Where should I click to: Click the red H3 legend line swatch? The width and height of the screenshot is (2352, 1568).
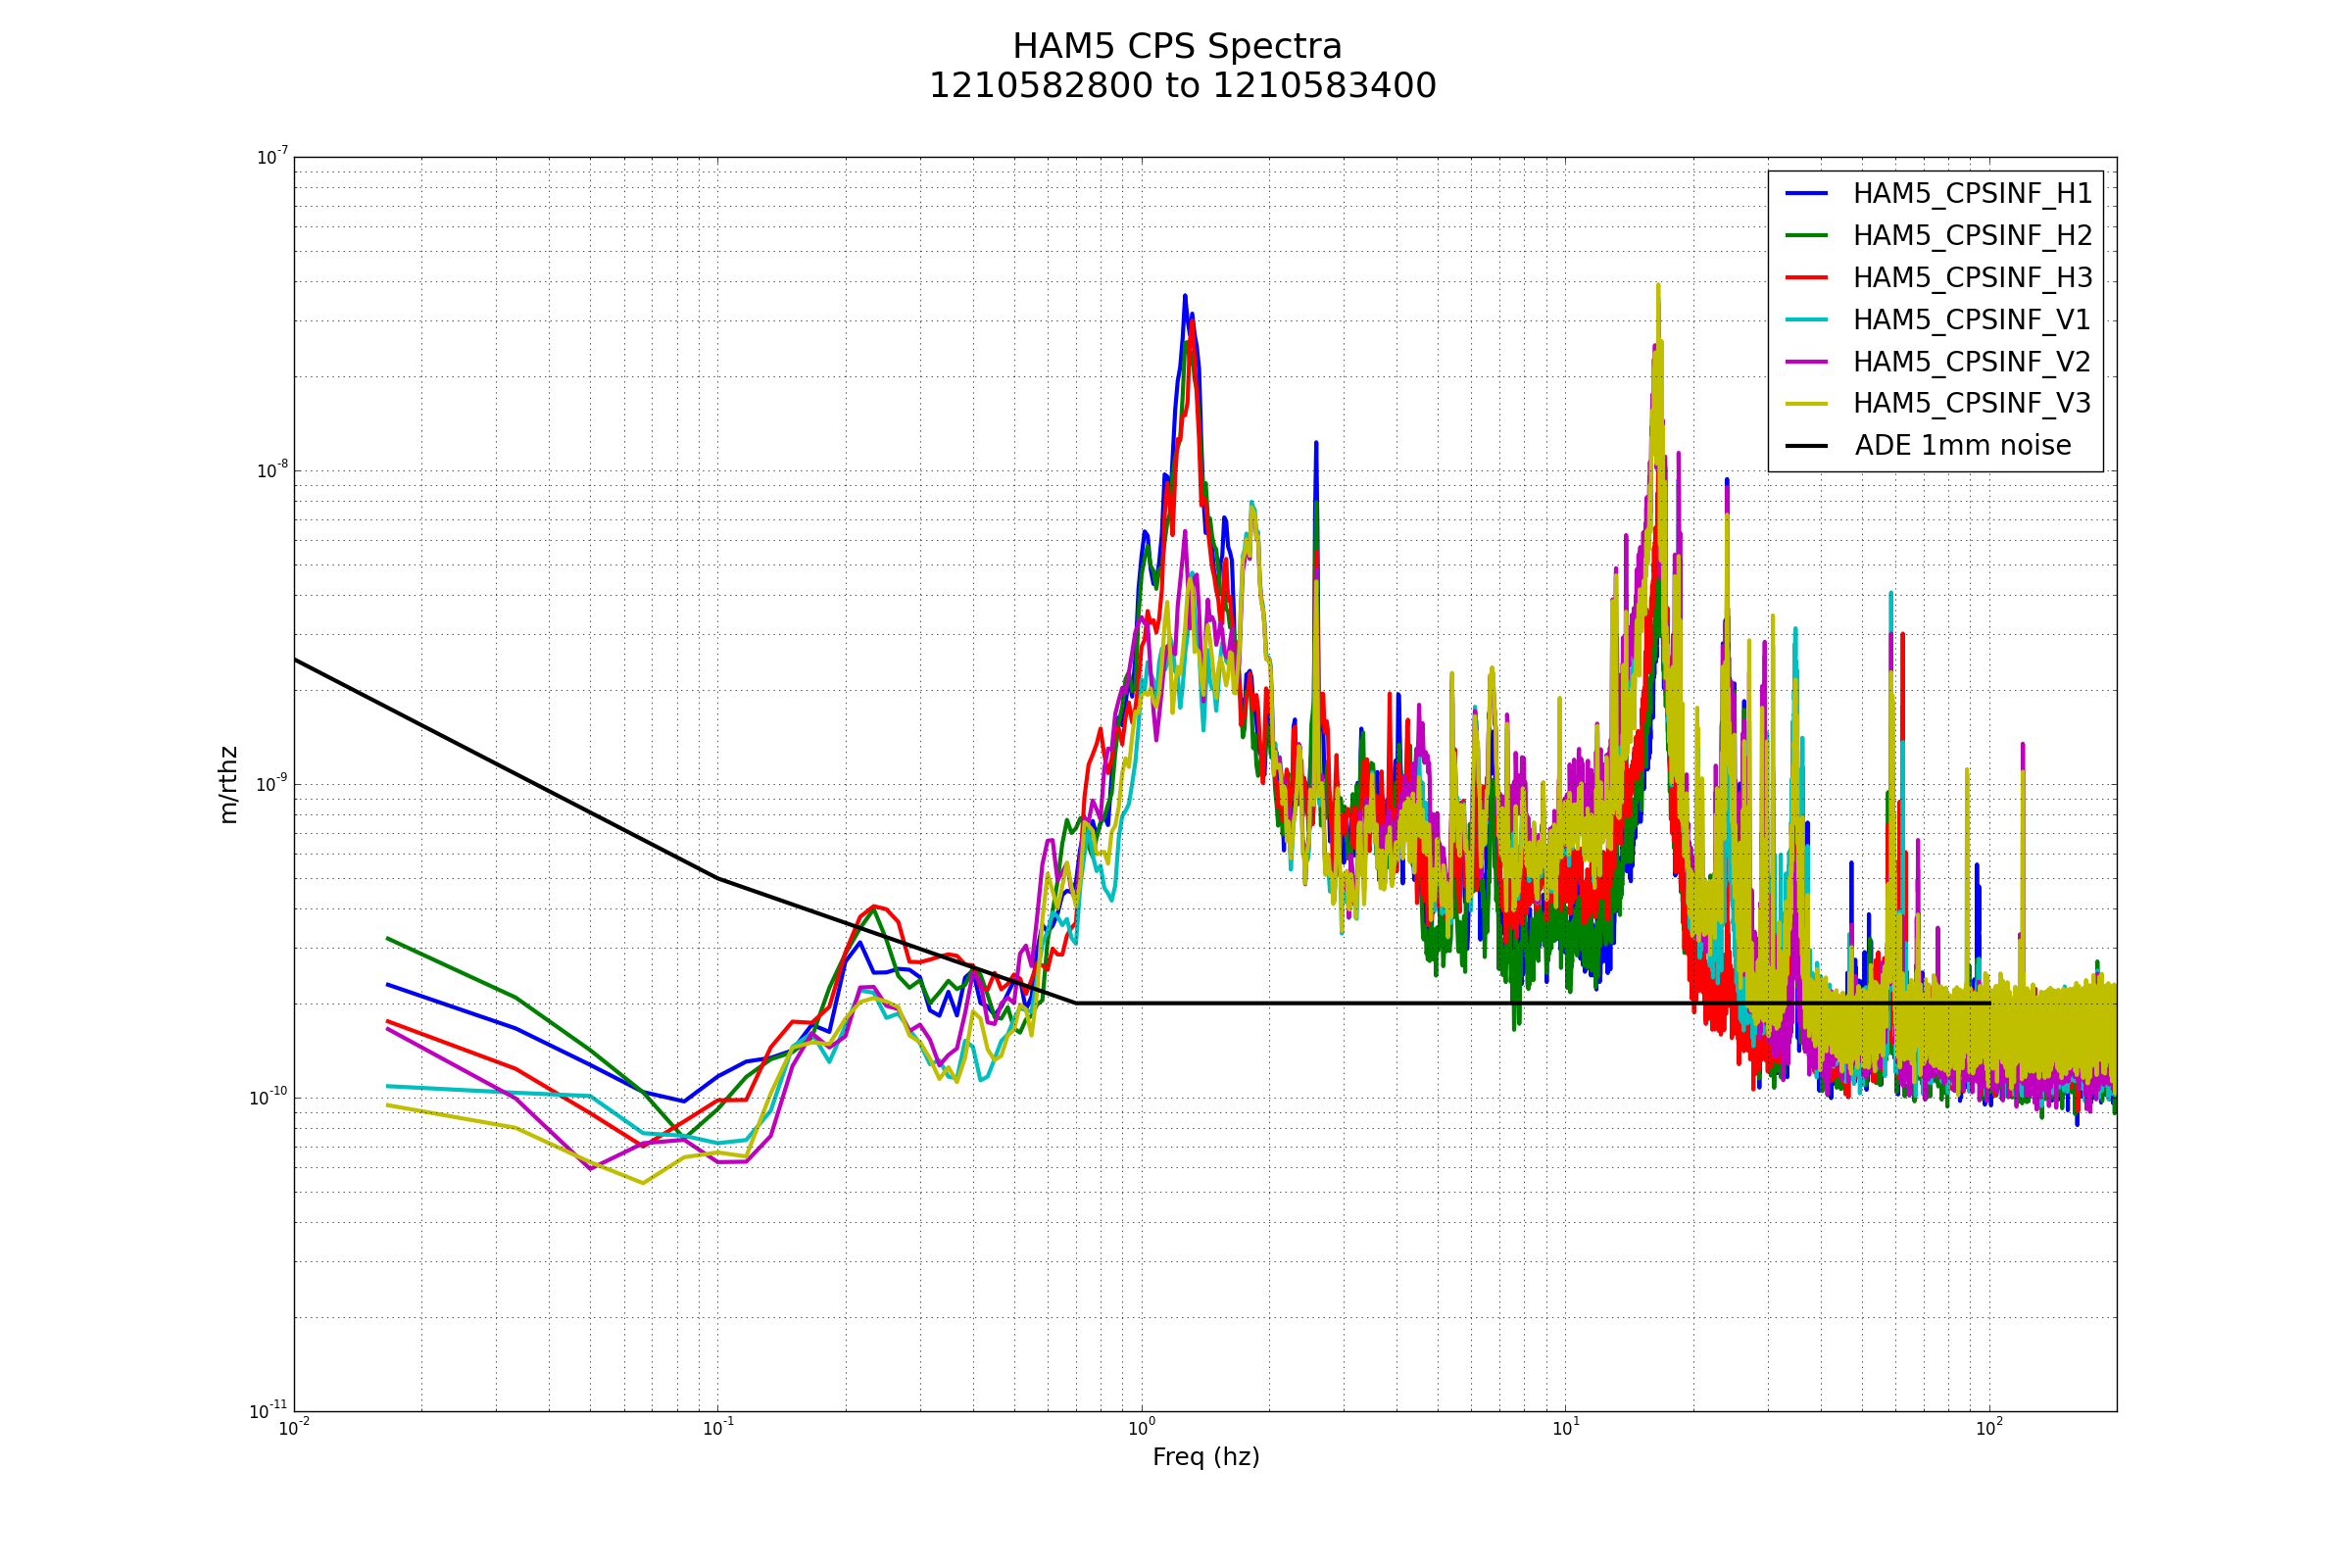[1806, 277]
